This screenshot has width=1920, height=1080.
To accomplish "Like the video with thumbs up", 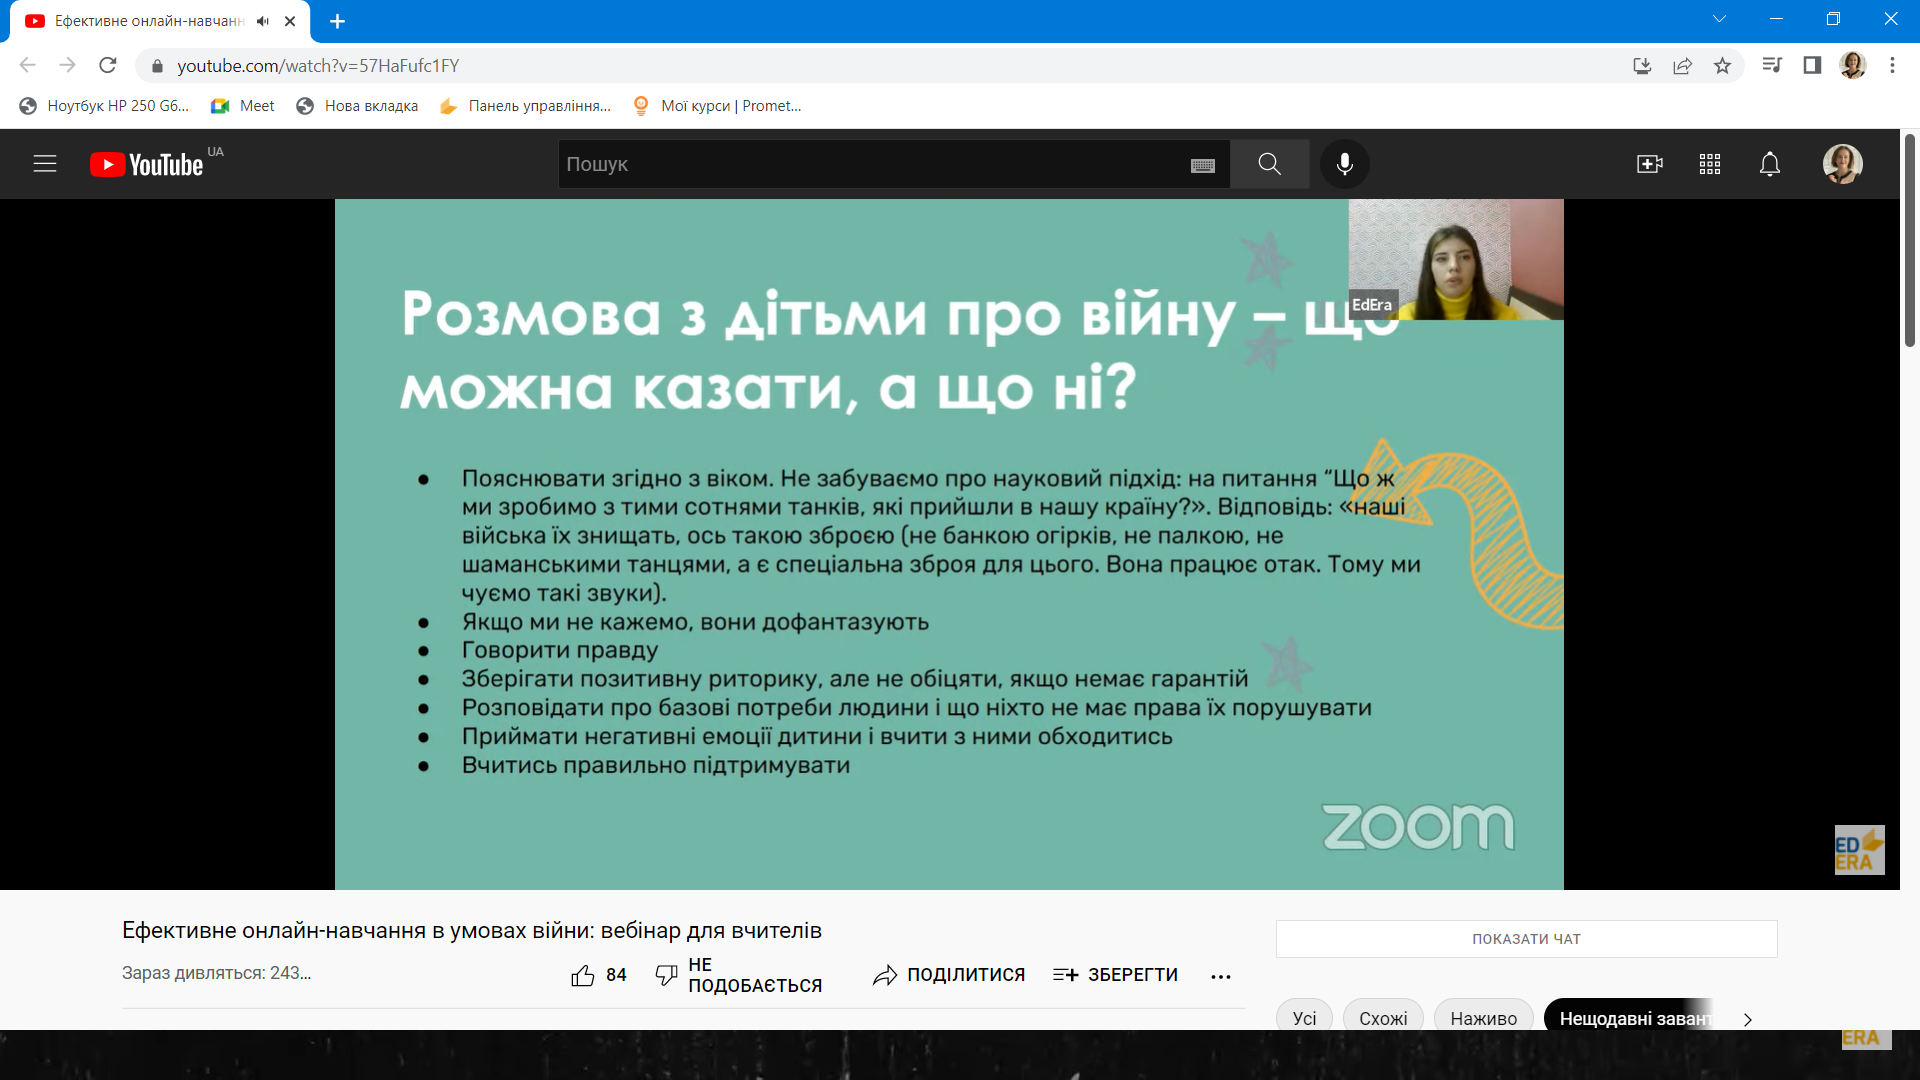I will [x=583, y=975].
